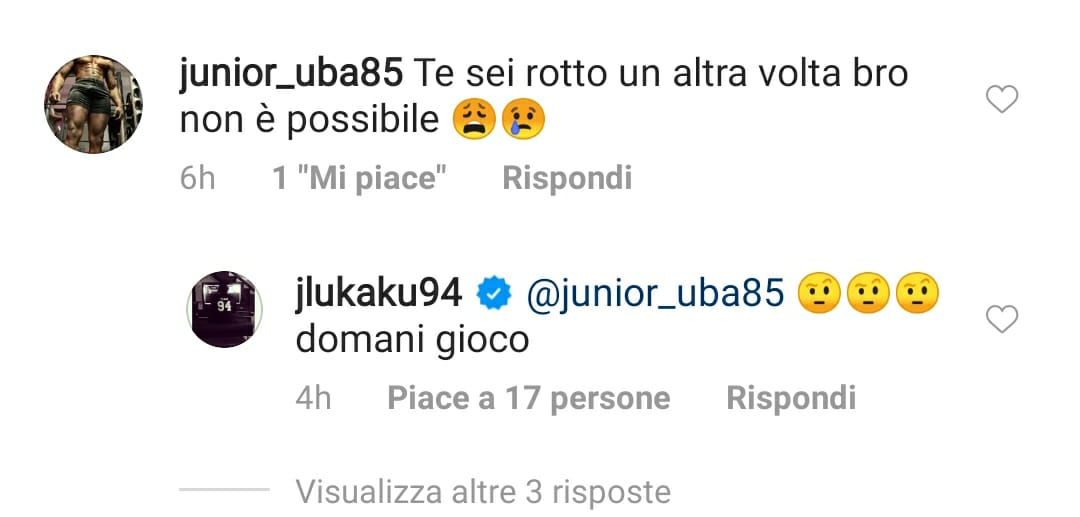1080x517 pixels.
Task: Open the jlukaku94 username on the reply
Action: tap(380, 295)
